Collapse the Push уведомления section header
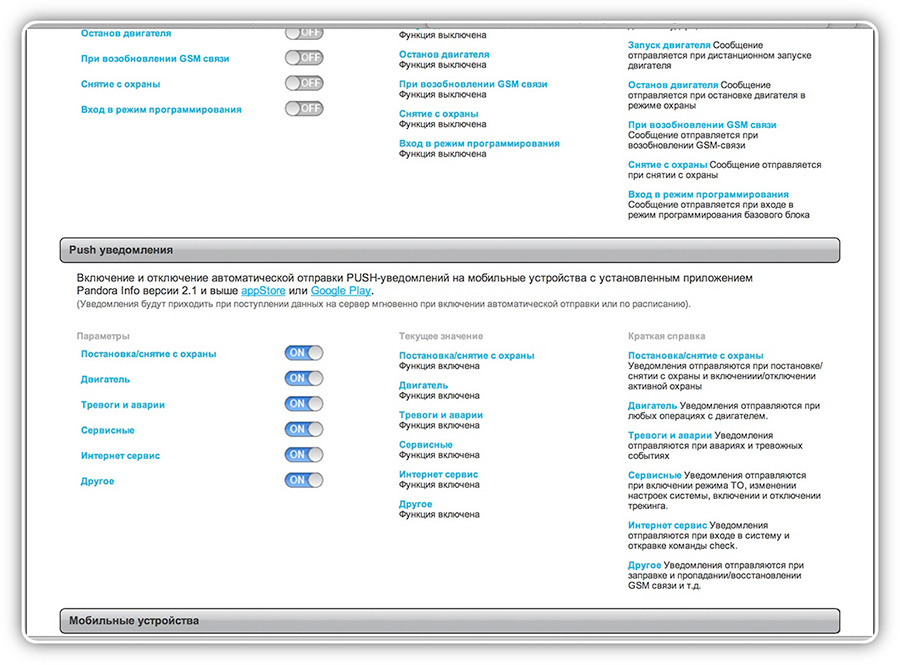Screen dimensions: 900x665 coord(449,250)
